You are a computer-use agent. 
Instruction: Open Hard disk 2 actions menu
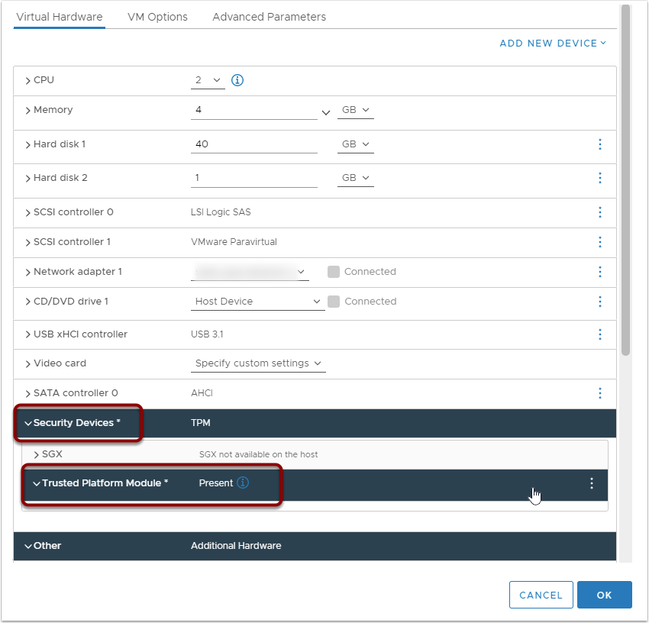600,178
